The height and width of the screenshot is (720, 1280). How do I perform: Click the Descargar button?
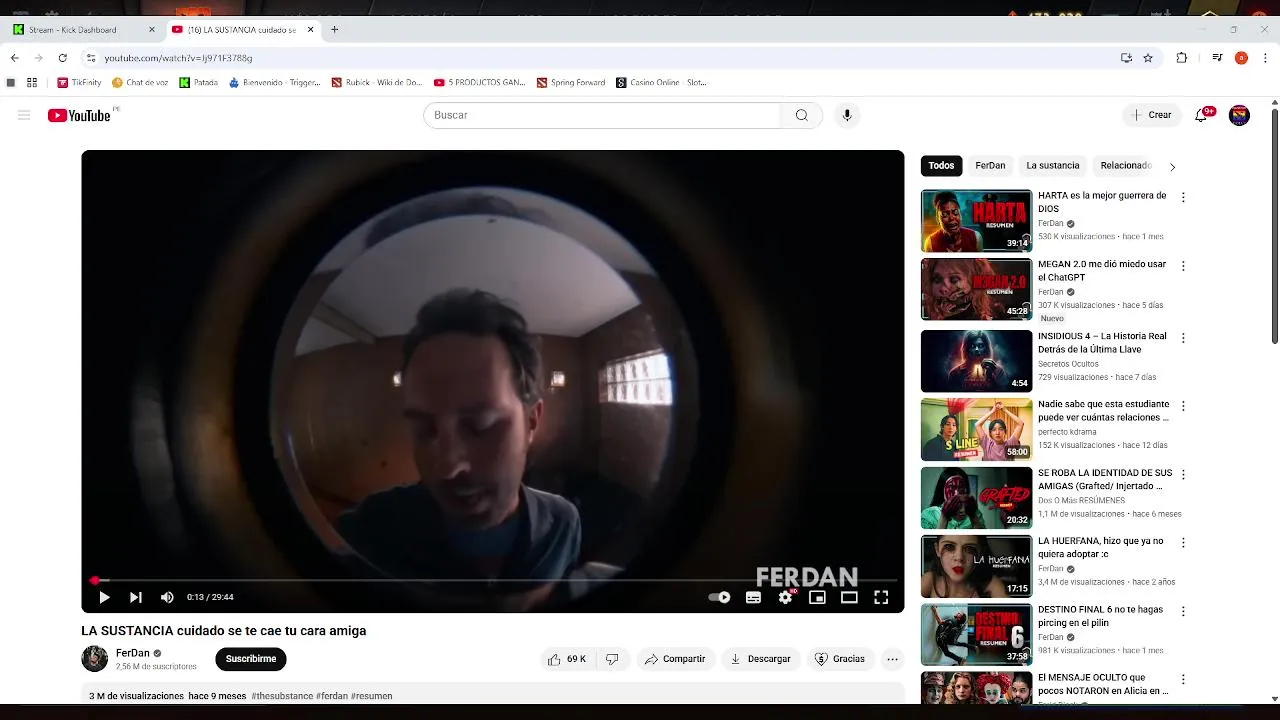(x=760, y=659)
